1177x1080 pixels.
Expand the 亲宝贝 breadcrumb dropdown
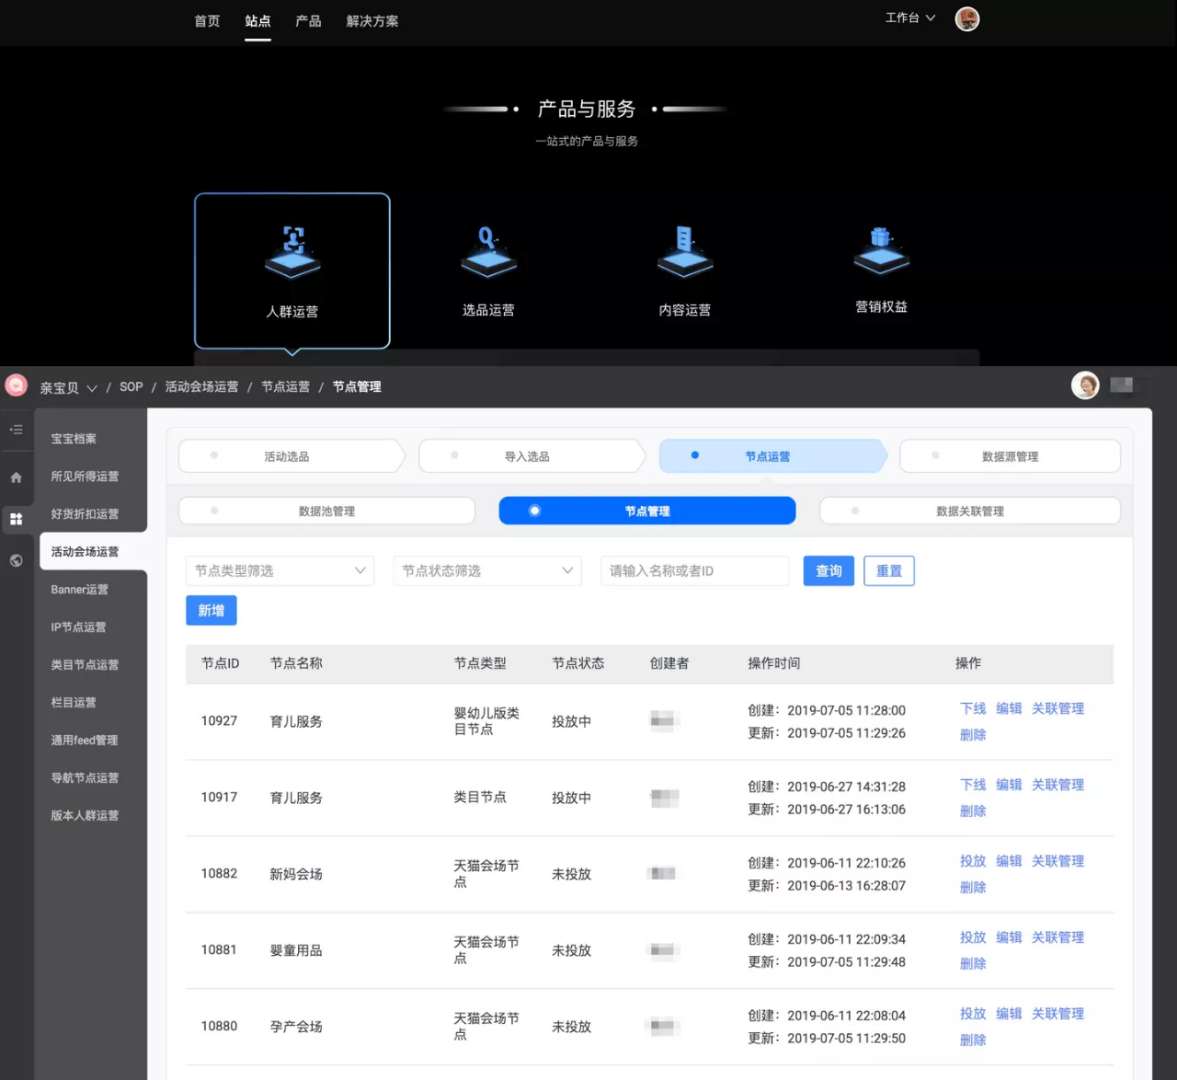pyautogui.click(x=68, y=387)
